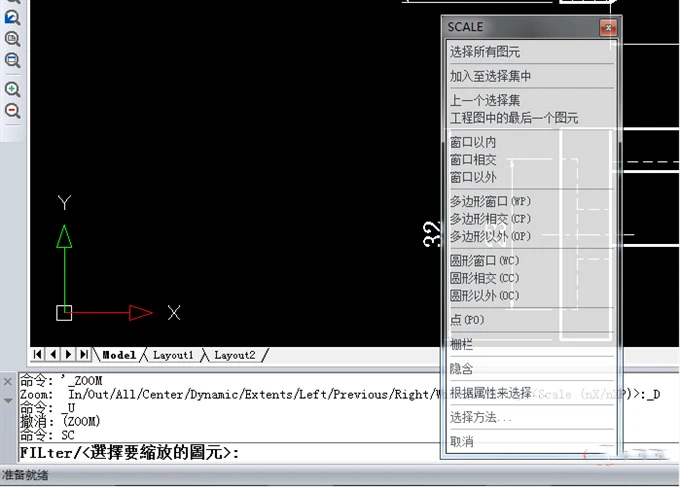Jump to last layout tab arrow
This screenshot has height=487, width=680.
pos(84,355)
